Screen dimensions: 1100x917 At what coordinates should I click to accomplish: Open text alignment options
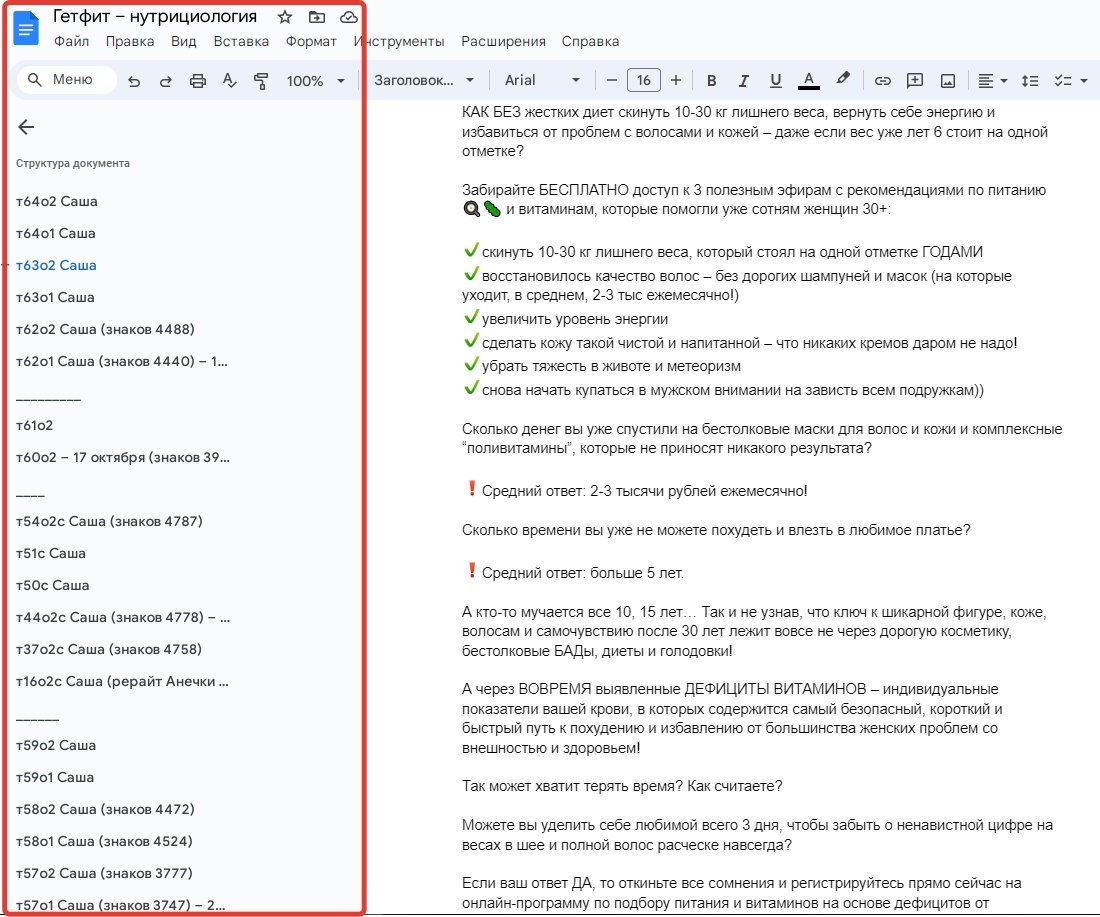pos(993,81)
